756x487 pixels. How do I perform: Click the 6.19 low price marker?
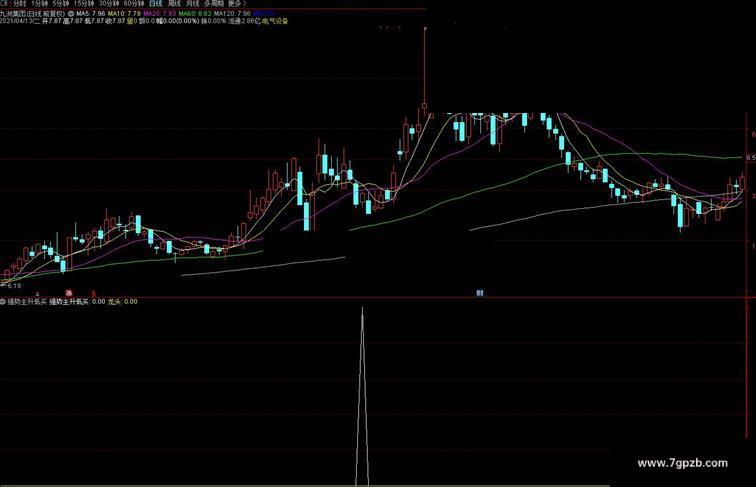pos(14,286)
